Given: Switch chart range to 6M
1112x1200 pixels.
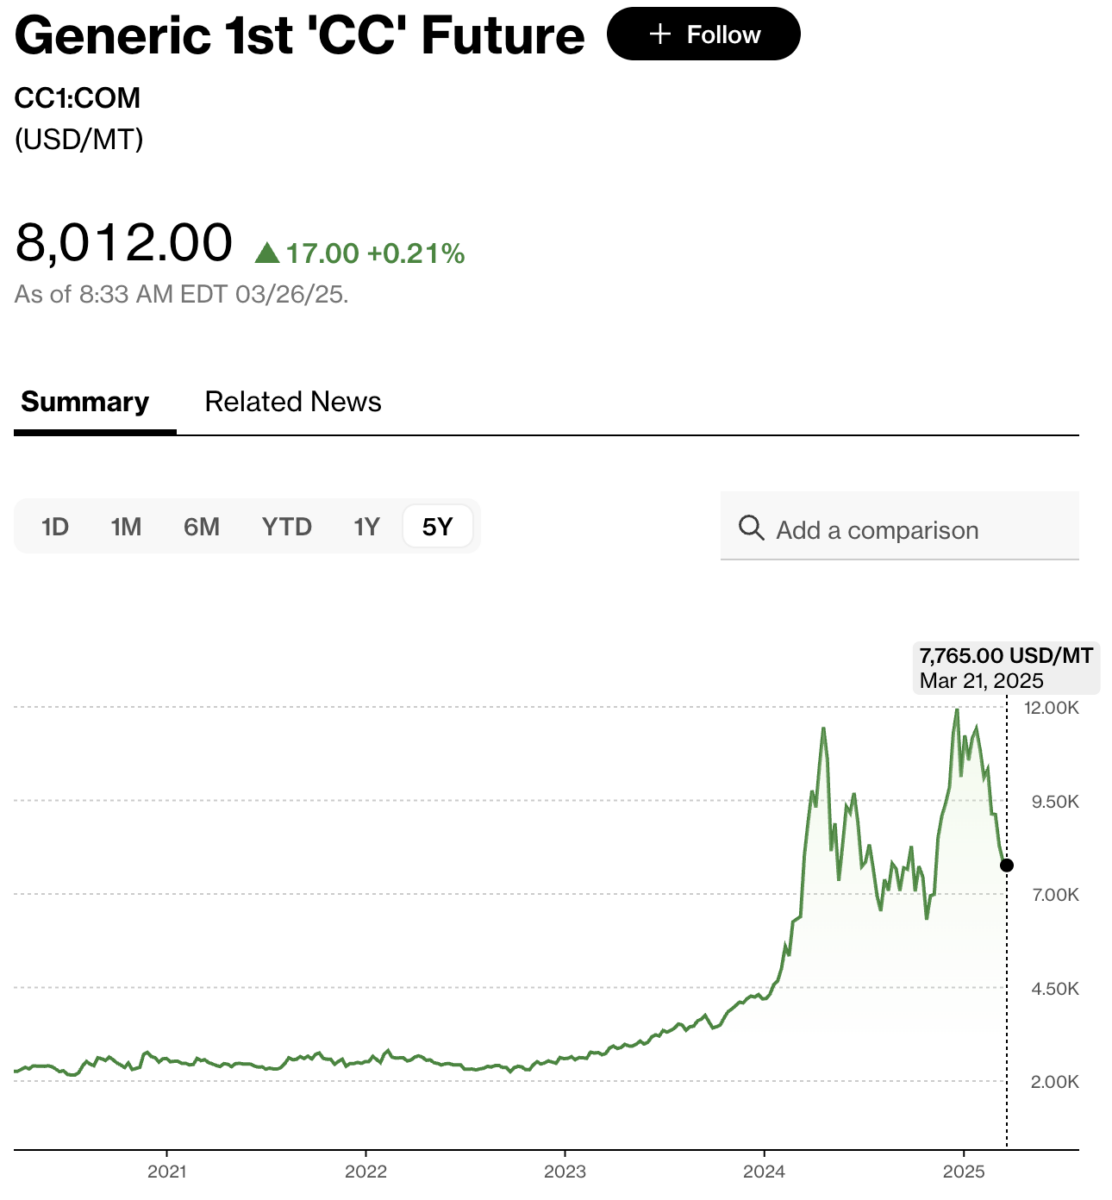Looking at the screenshot, I should click(x=201, y=527).
